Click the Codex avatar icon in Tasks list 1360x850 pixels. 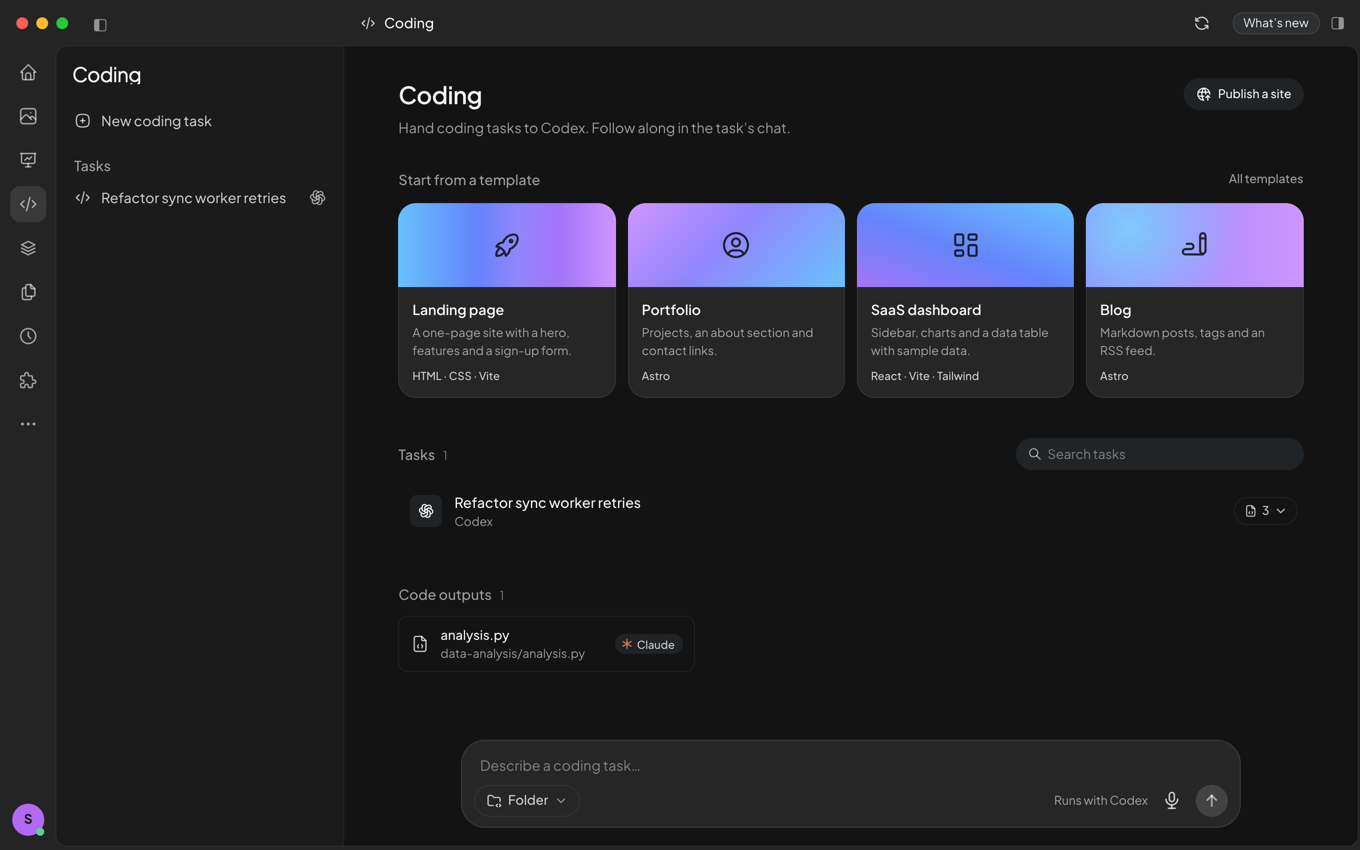[426, 511]
